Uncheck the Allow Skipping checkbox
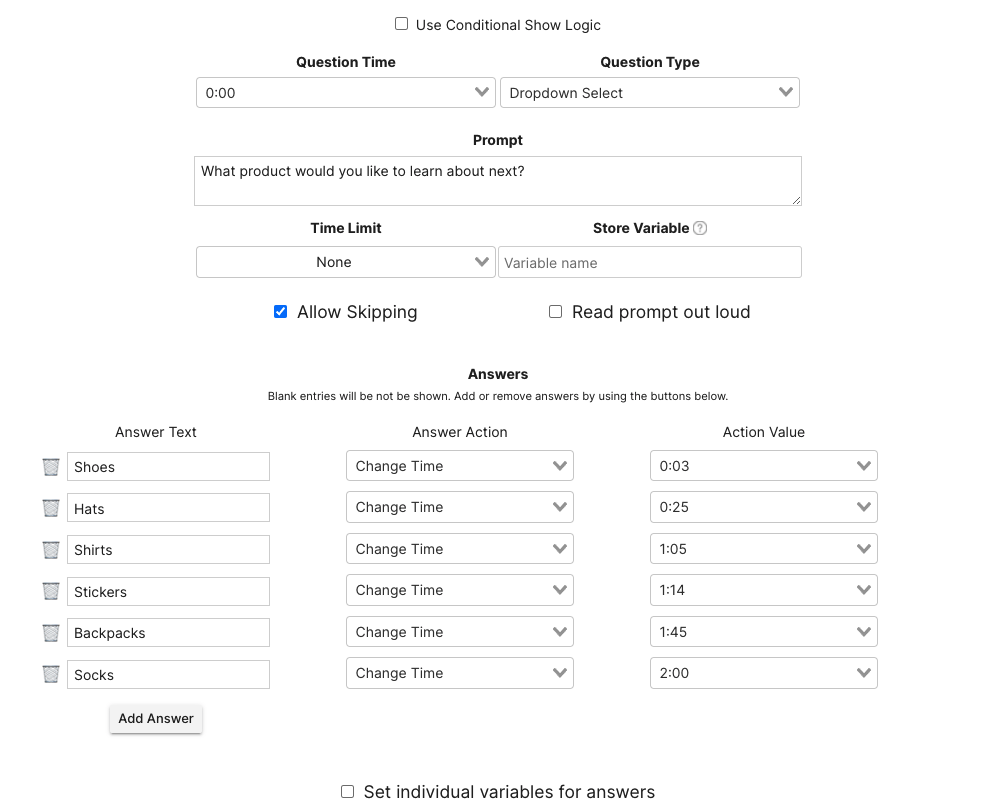 (281, 312)
